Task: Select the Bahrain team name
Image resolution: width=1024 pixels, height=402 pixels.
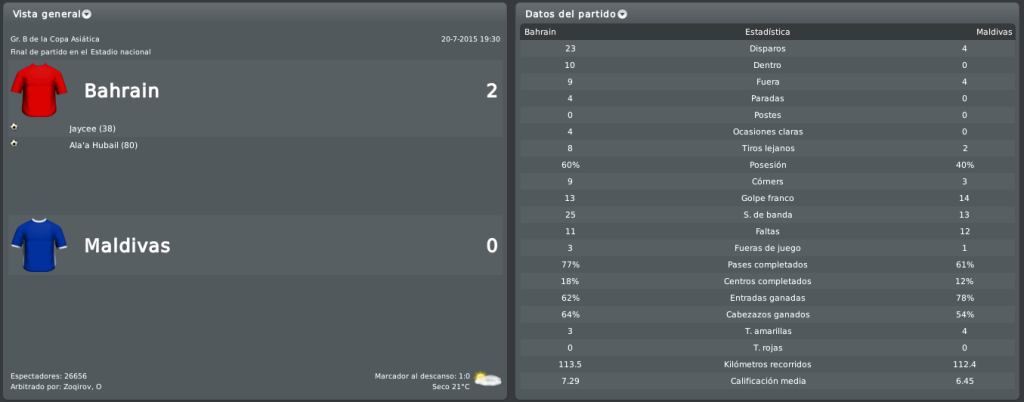Action: [121, 91]
